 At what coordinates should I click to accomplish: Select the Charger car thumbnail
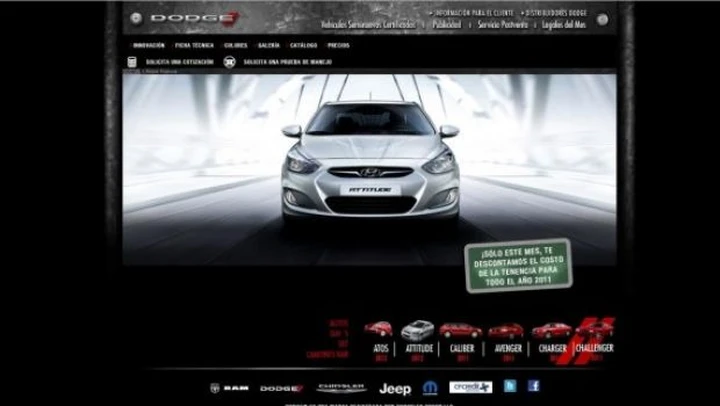[x=551, y=330]
